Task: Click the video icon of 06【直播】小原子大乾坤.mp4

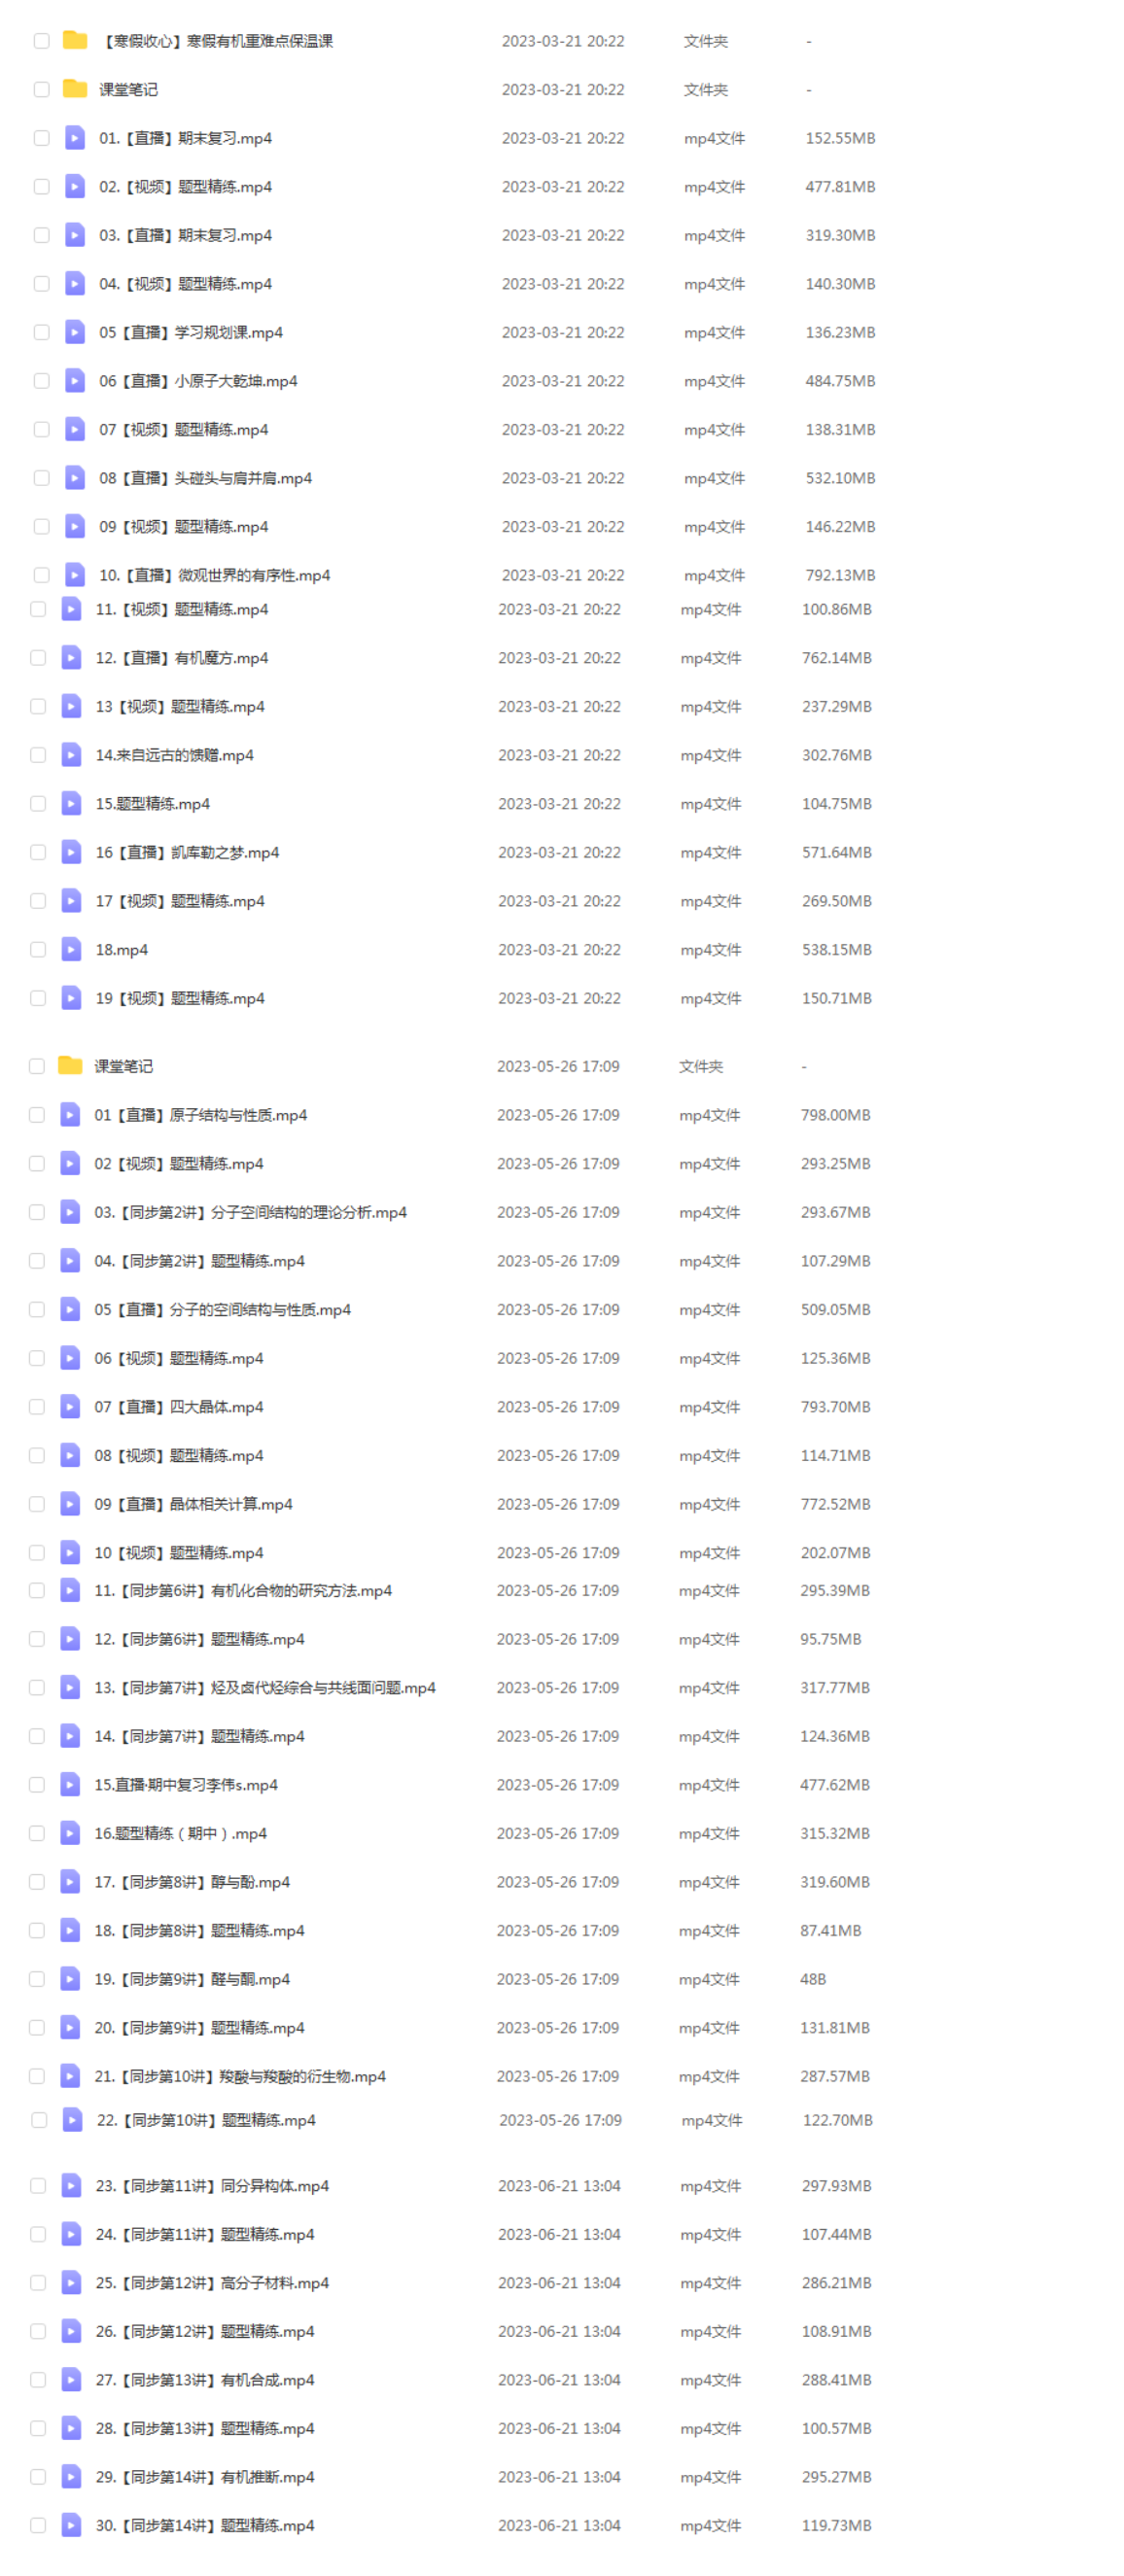Action: coord(74,380)
